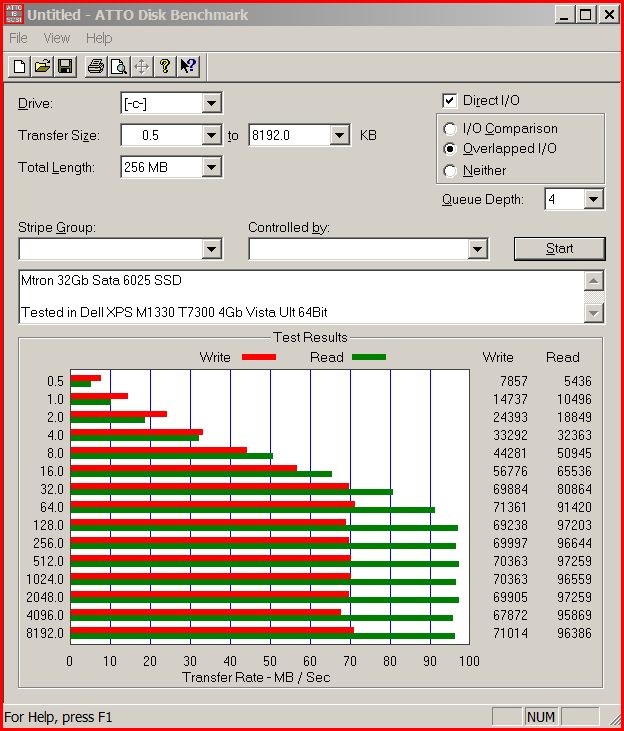Select the Neither radio button

pos(450,171)
